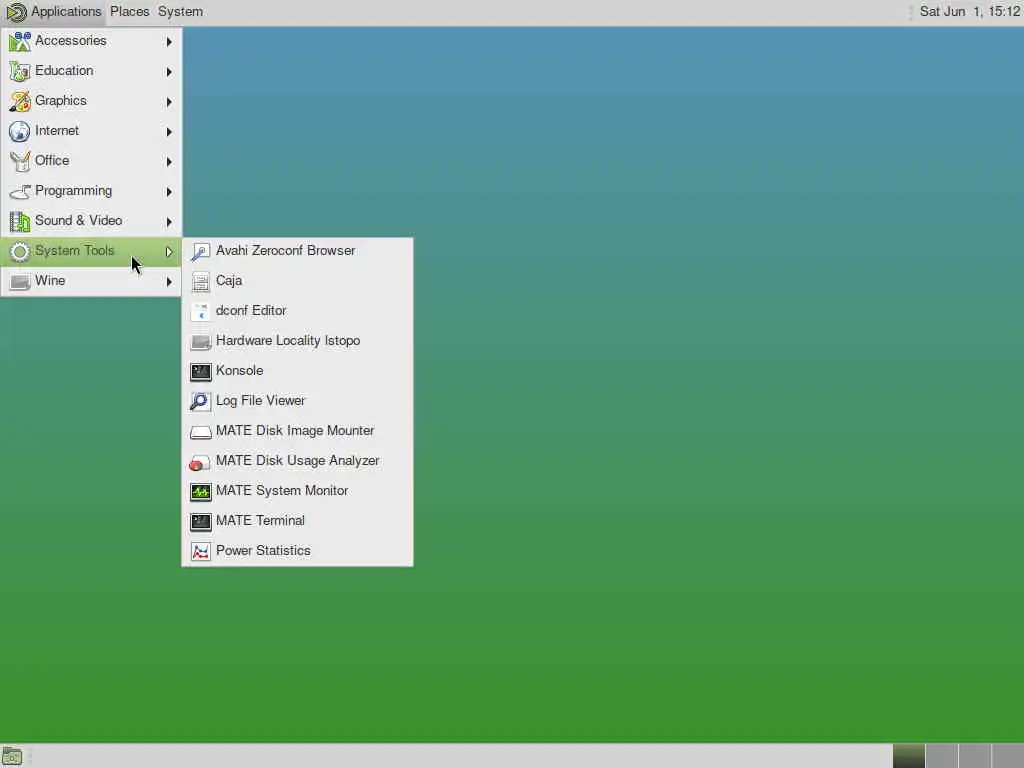The image size is (1024, 768).
Task: Expand the Office submenu arrow
Action: point(169,162)
